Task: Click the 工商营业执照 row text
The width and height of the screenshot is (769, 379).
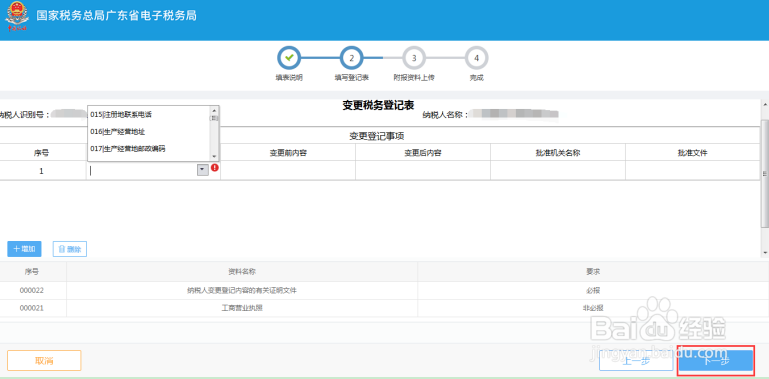Action: [242, 308]
